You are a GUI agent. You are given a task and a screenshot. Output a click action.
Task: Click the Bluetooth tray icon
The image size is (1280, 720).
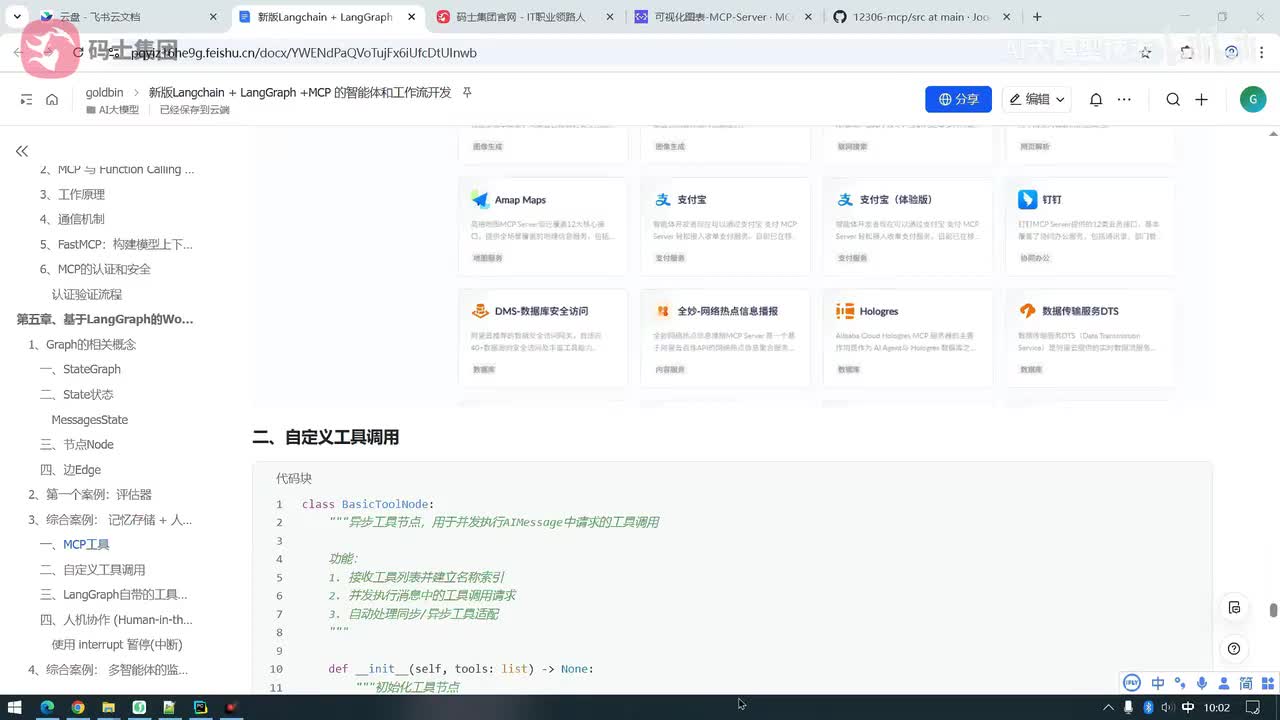coord(1148,707)
